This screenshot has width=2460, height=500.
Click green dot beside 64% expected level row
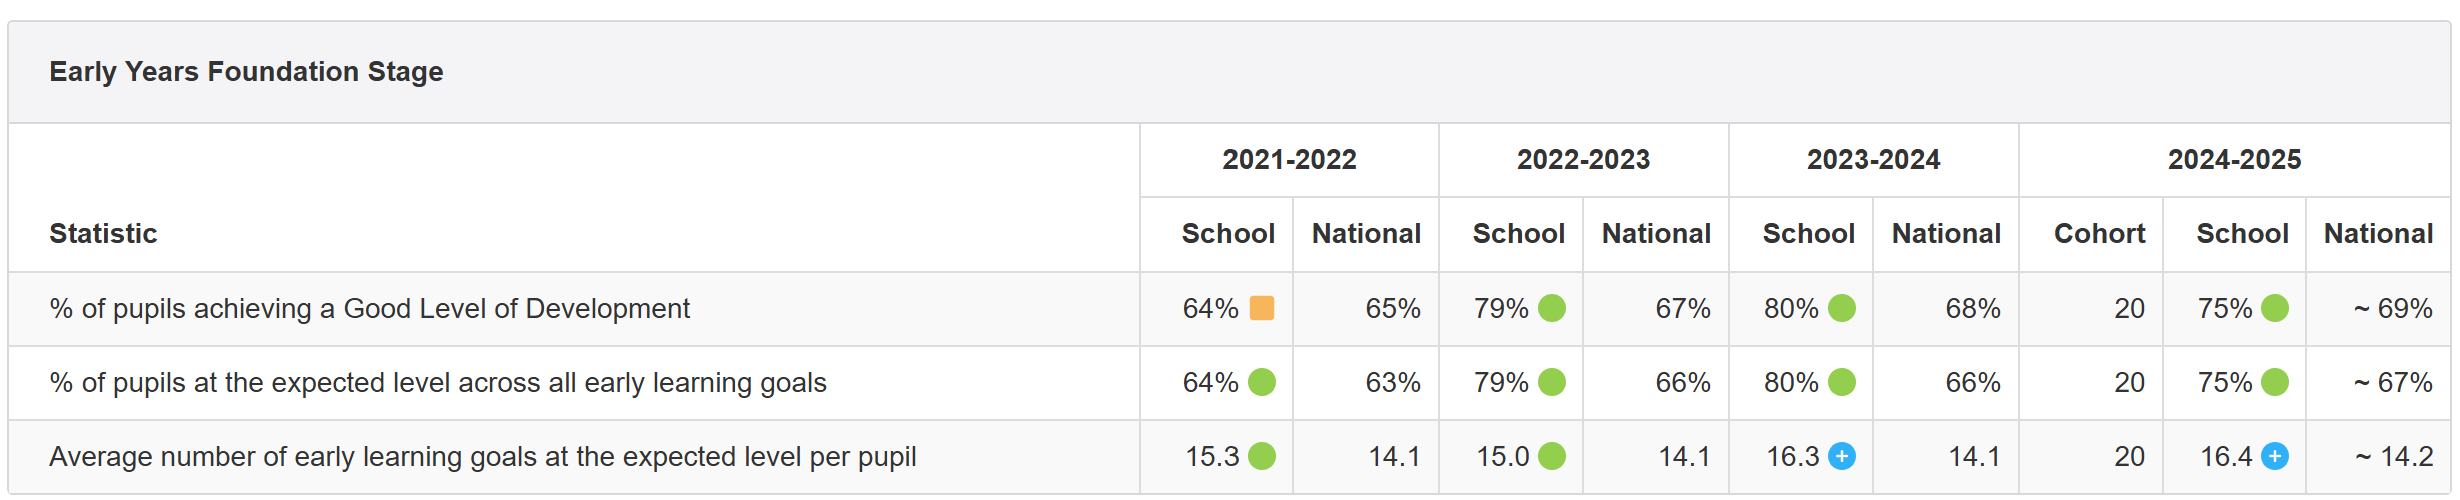point(1262,382)
